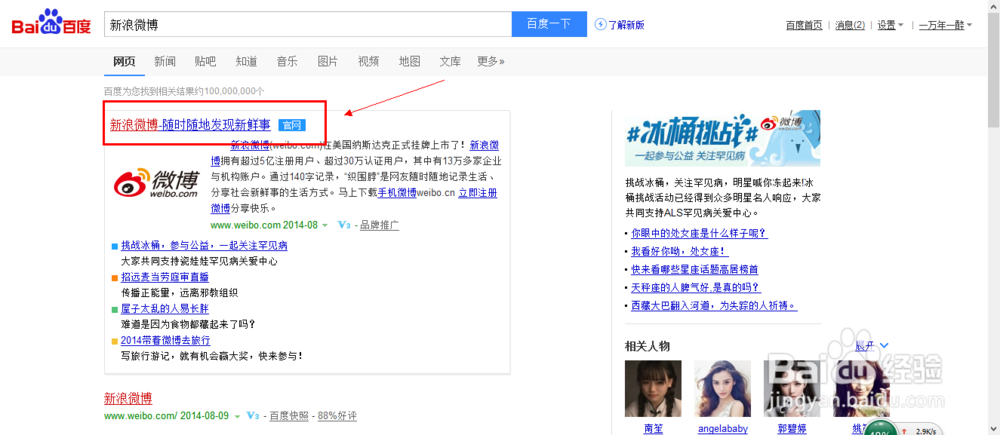Open 招远麦当劳庭审直播 link
This screenshot has height=435, width=1000.
(165, 277)
